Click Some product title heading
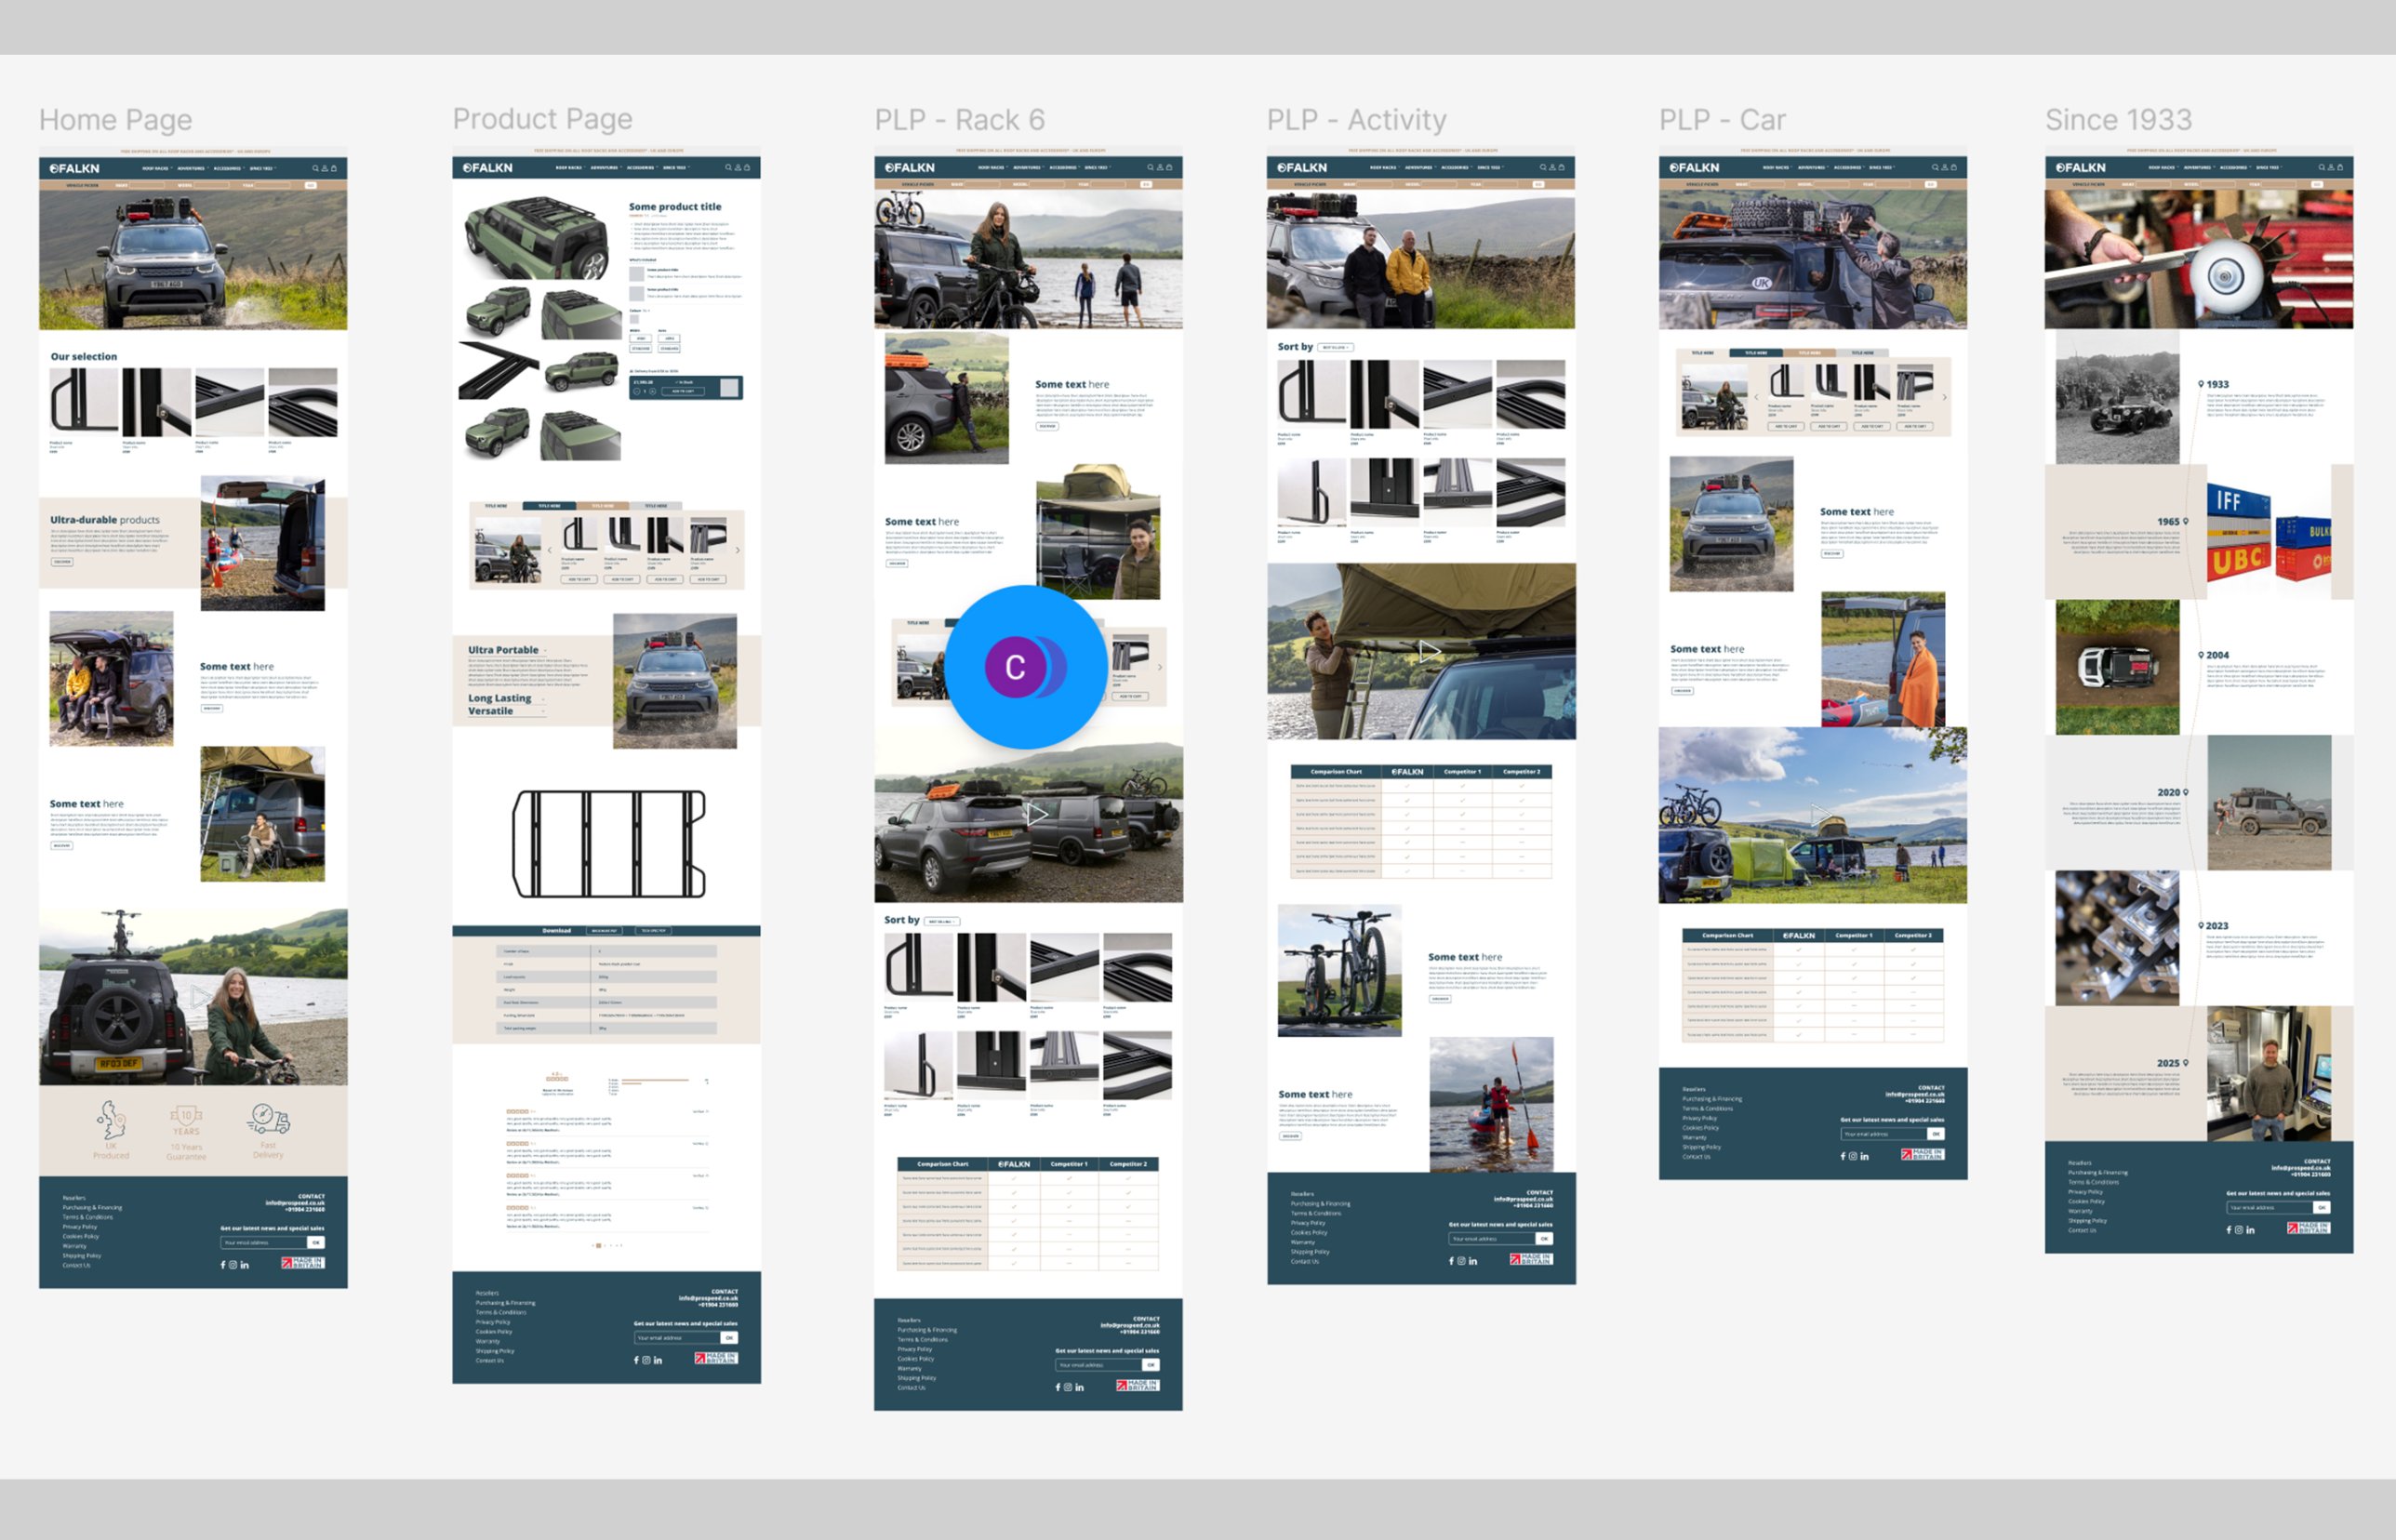 click(675, 207)
